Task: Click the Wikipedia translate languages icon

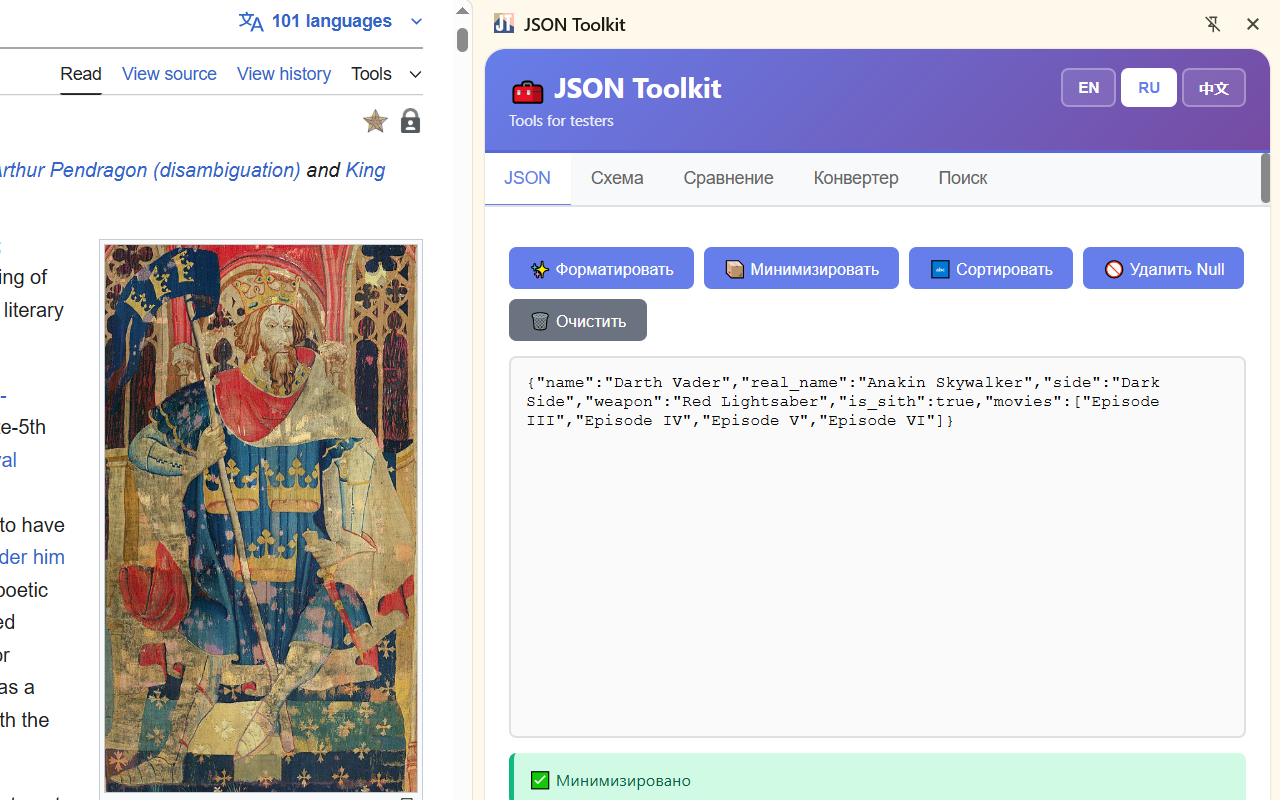Action: tap(251, 22)
